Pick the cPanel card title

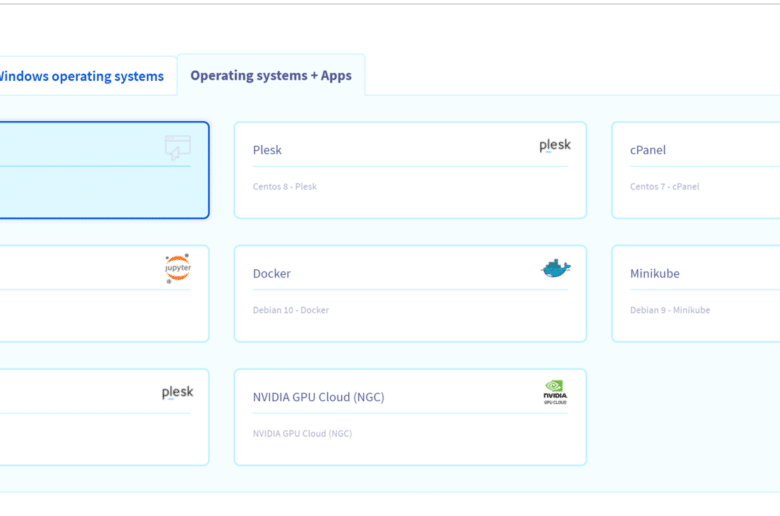pos(648,150)
